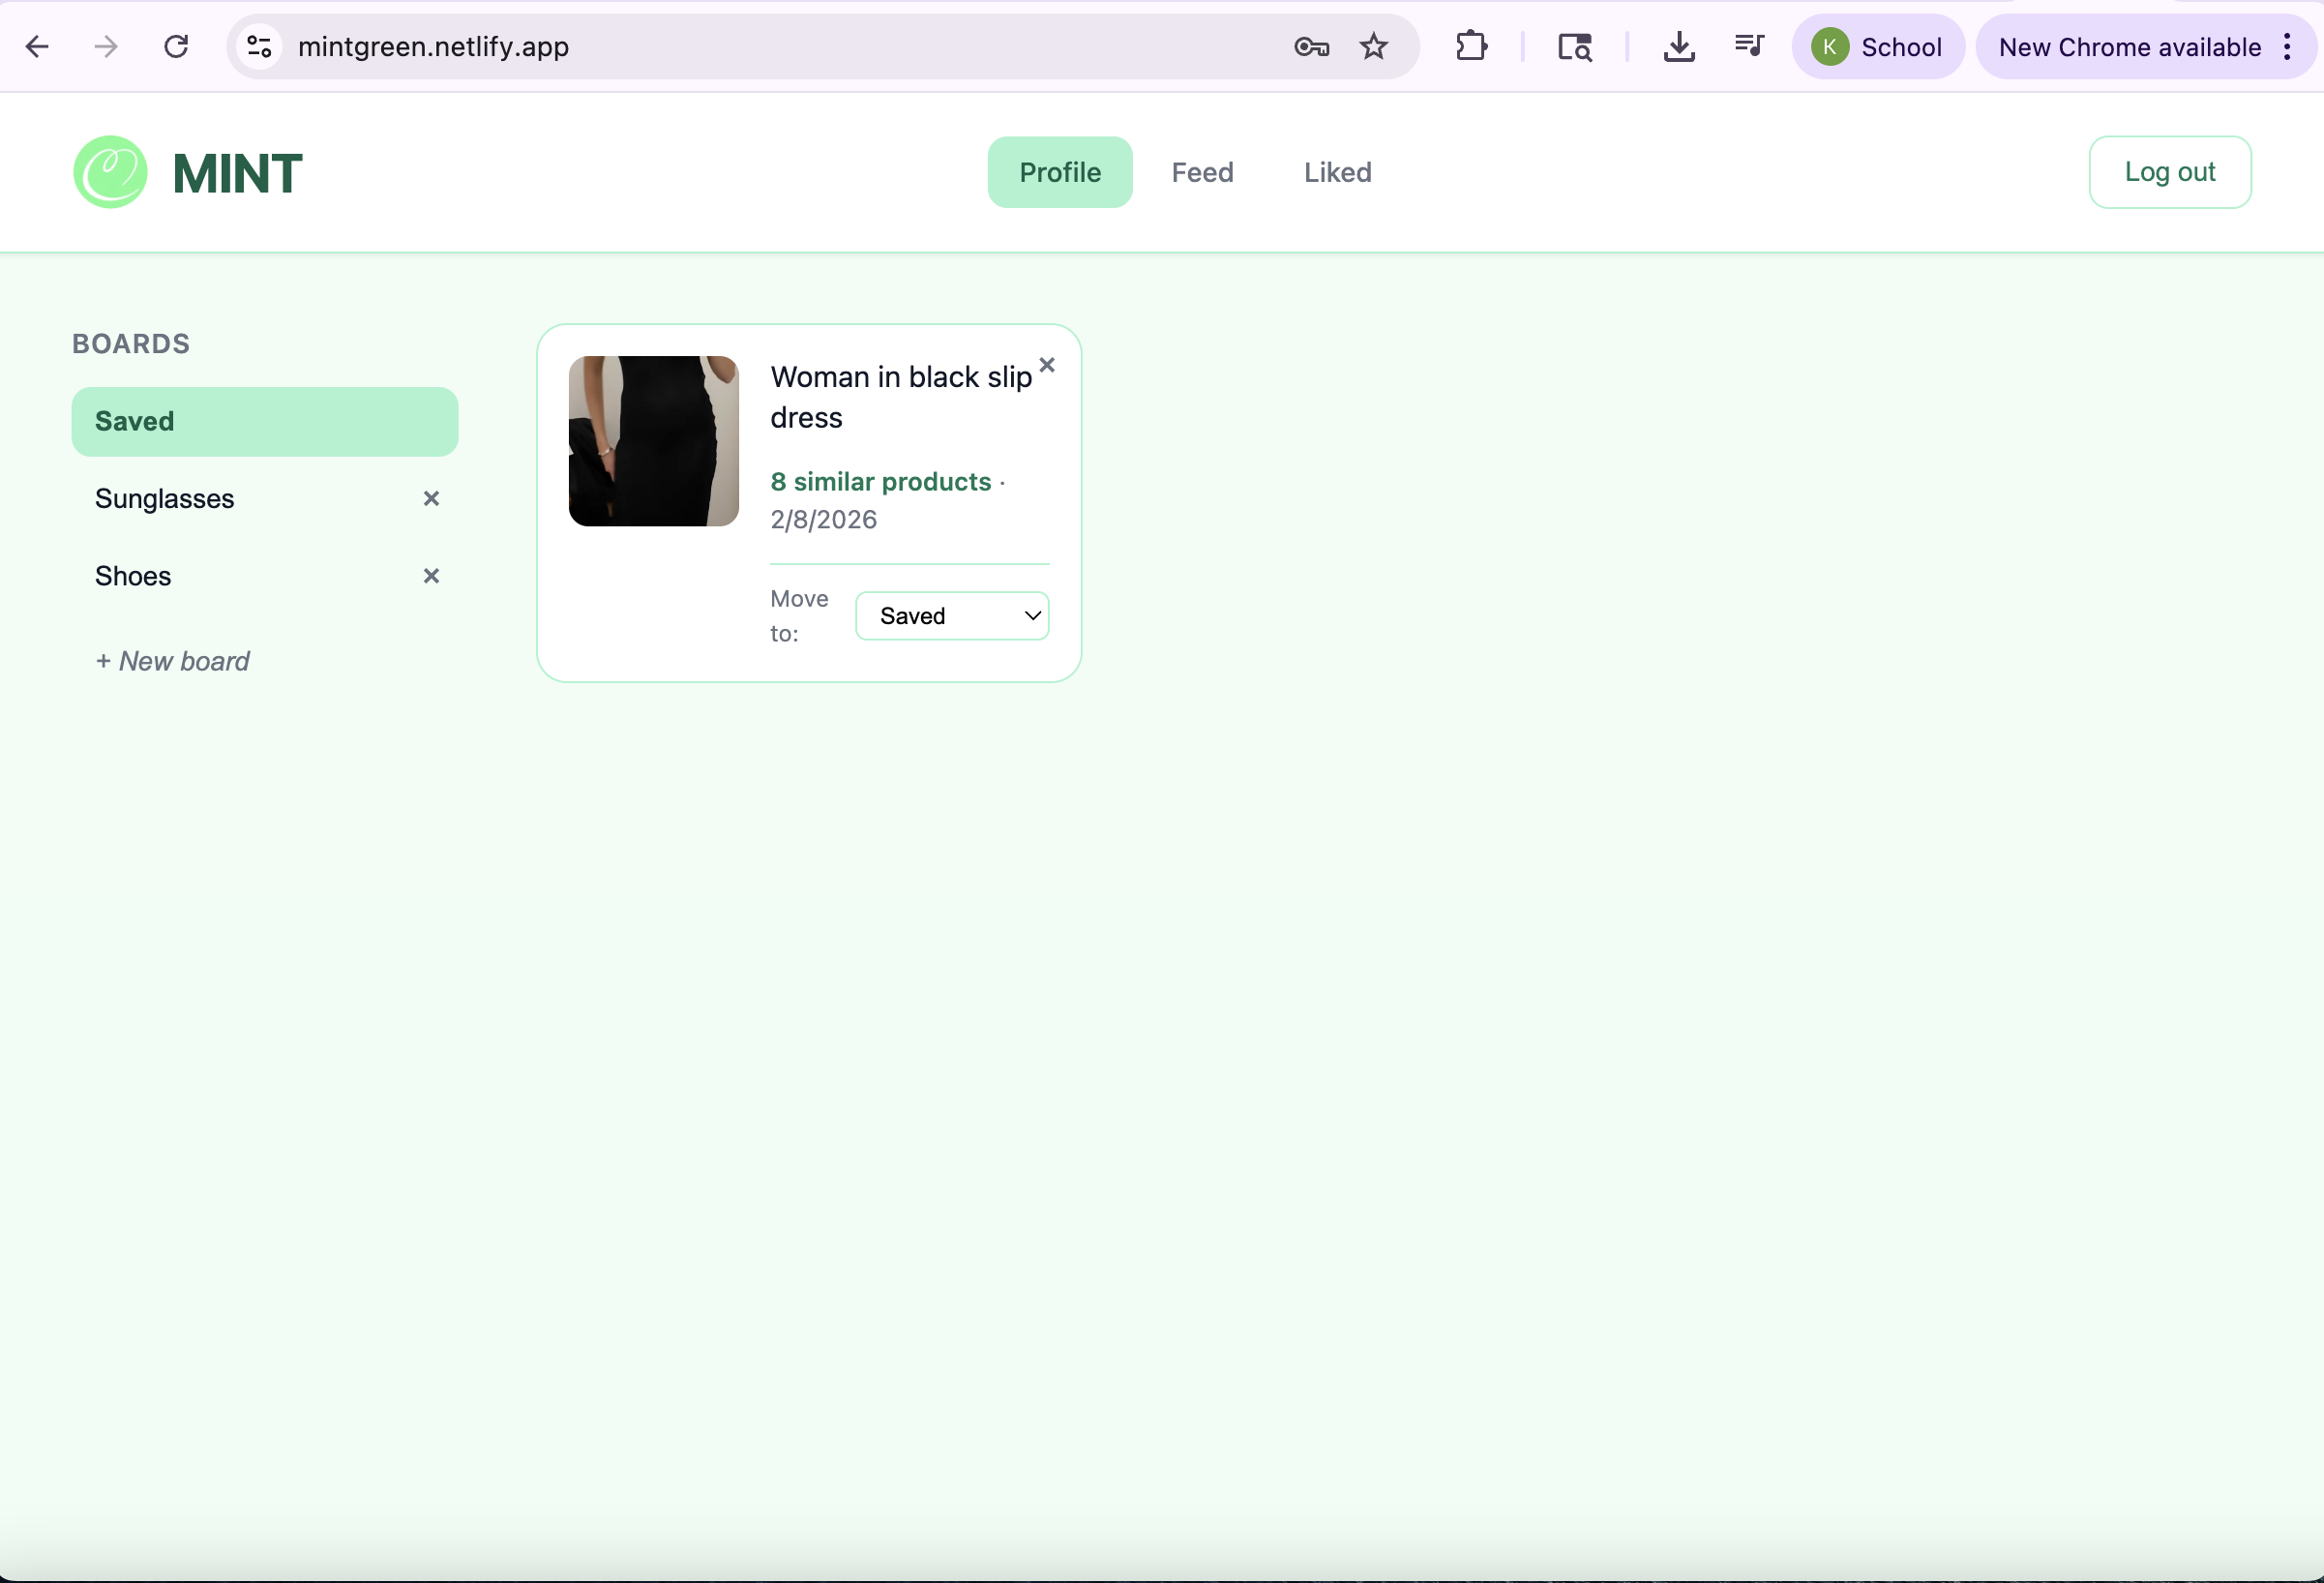The width and height of the screenshot is (2324, 1583).
Task: Dismiss the black slip dress card
Action: pos(1047,365)
